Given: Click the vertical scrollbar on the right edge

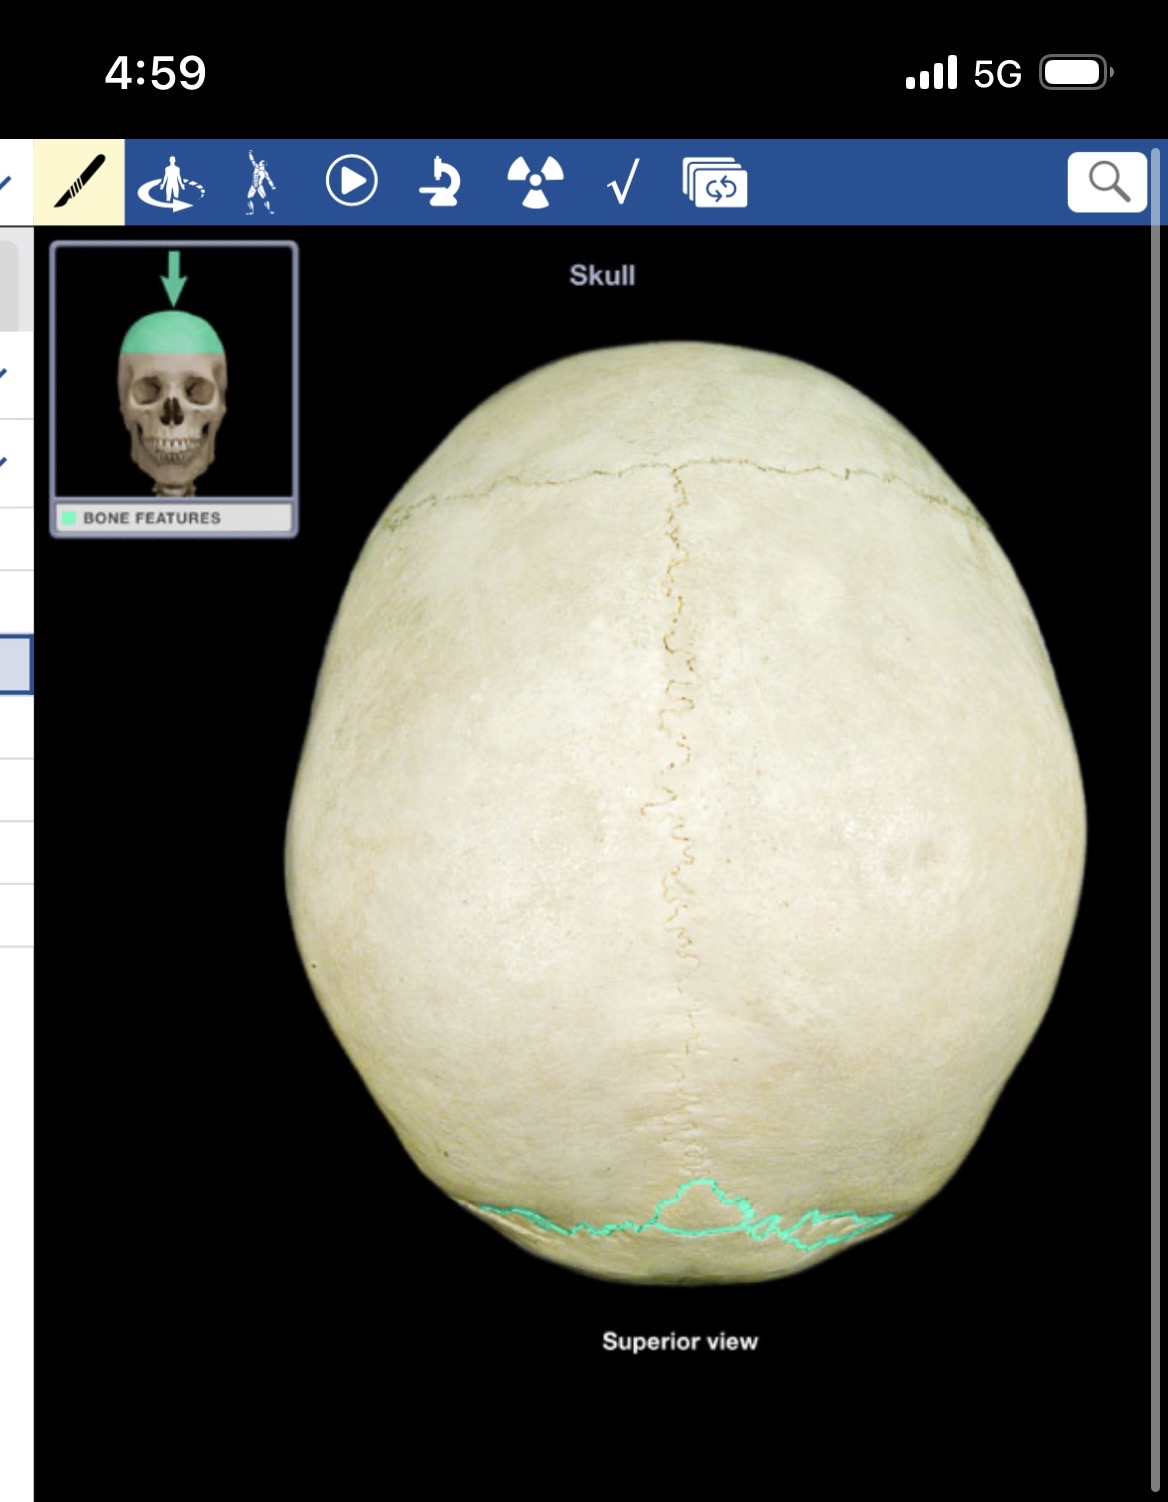Looking at the screenshot, I should [x=1157, y=820].
